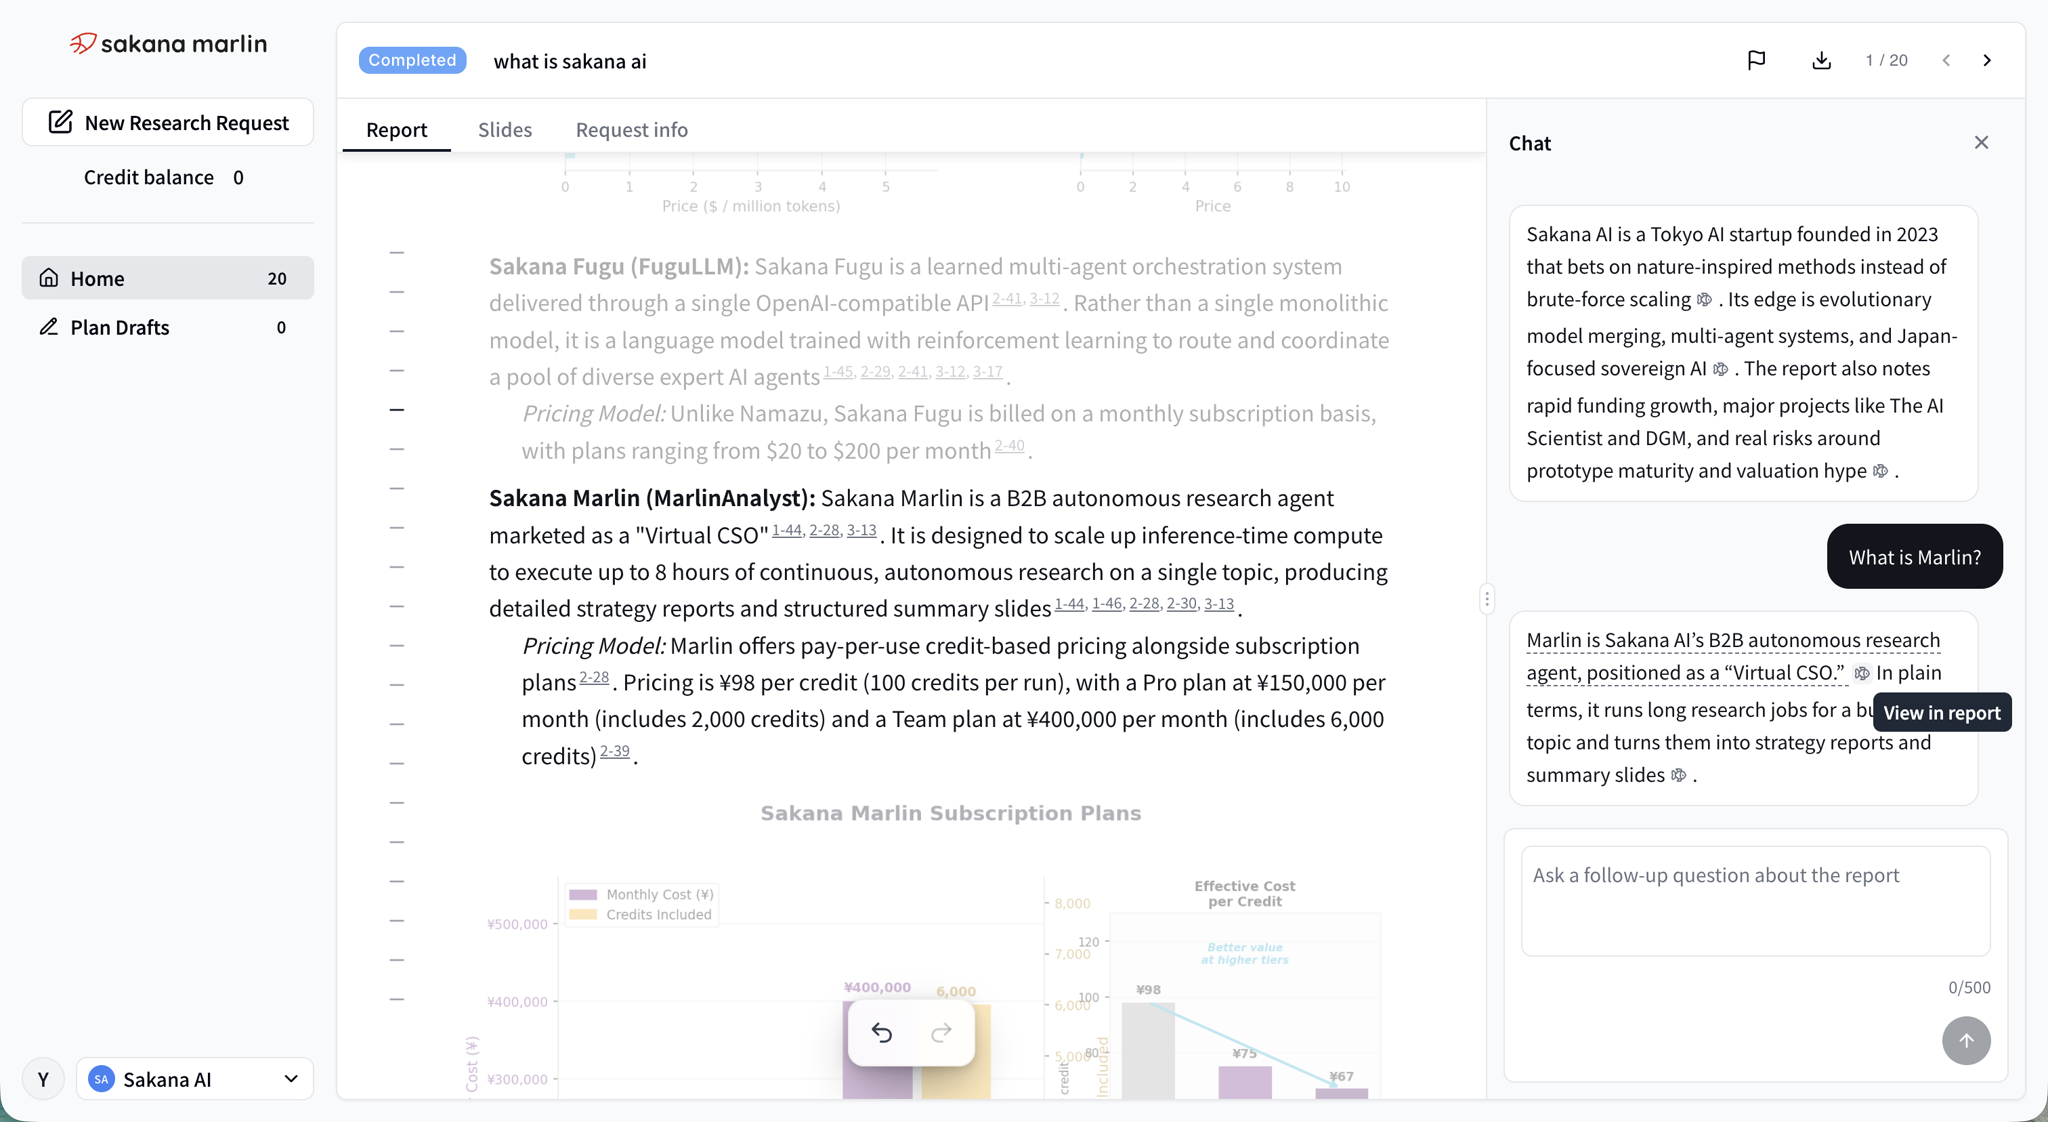Open the Request info tab

[631, 129]
